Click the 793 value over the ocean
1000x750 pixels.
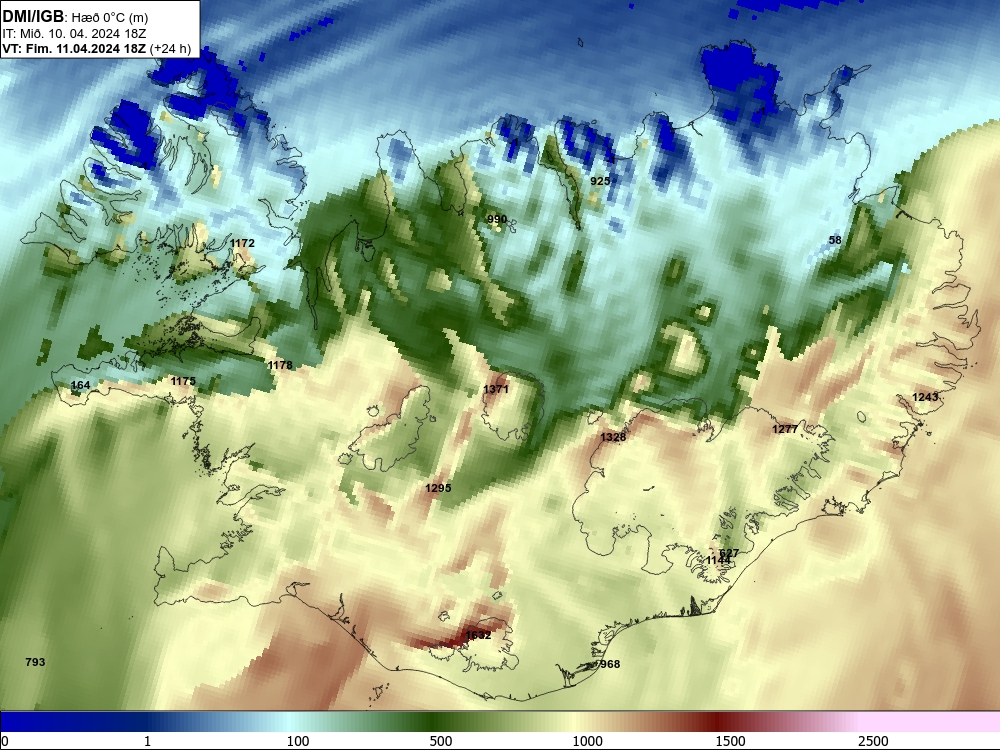pos(35,662)
